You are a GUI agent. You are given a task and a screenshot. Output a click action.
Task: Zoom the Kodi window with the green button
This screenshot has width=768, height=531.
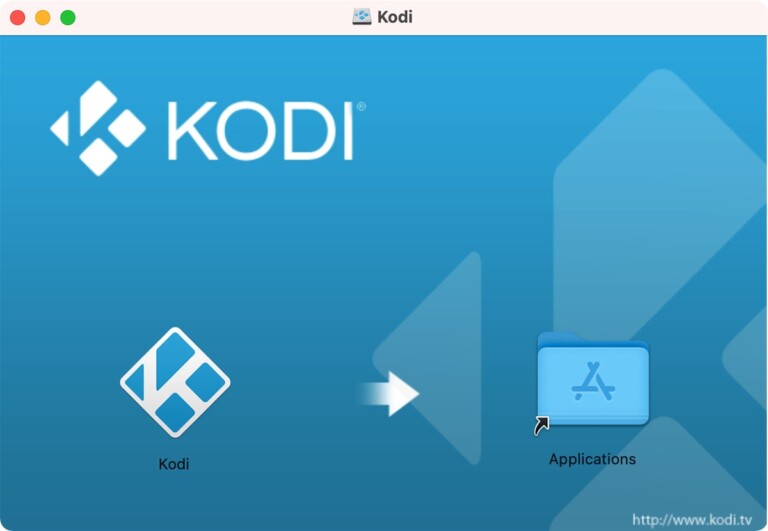[x=68, y=18]
